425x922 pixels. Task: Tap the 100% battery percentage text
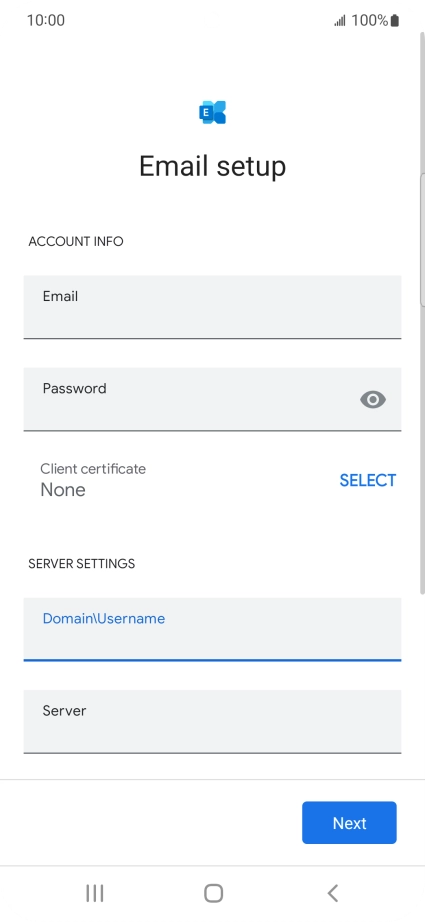[370, 21]
